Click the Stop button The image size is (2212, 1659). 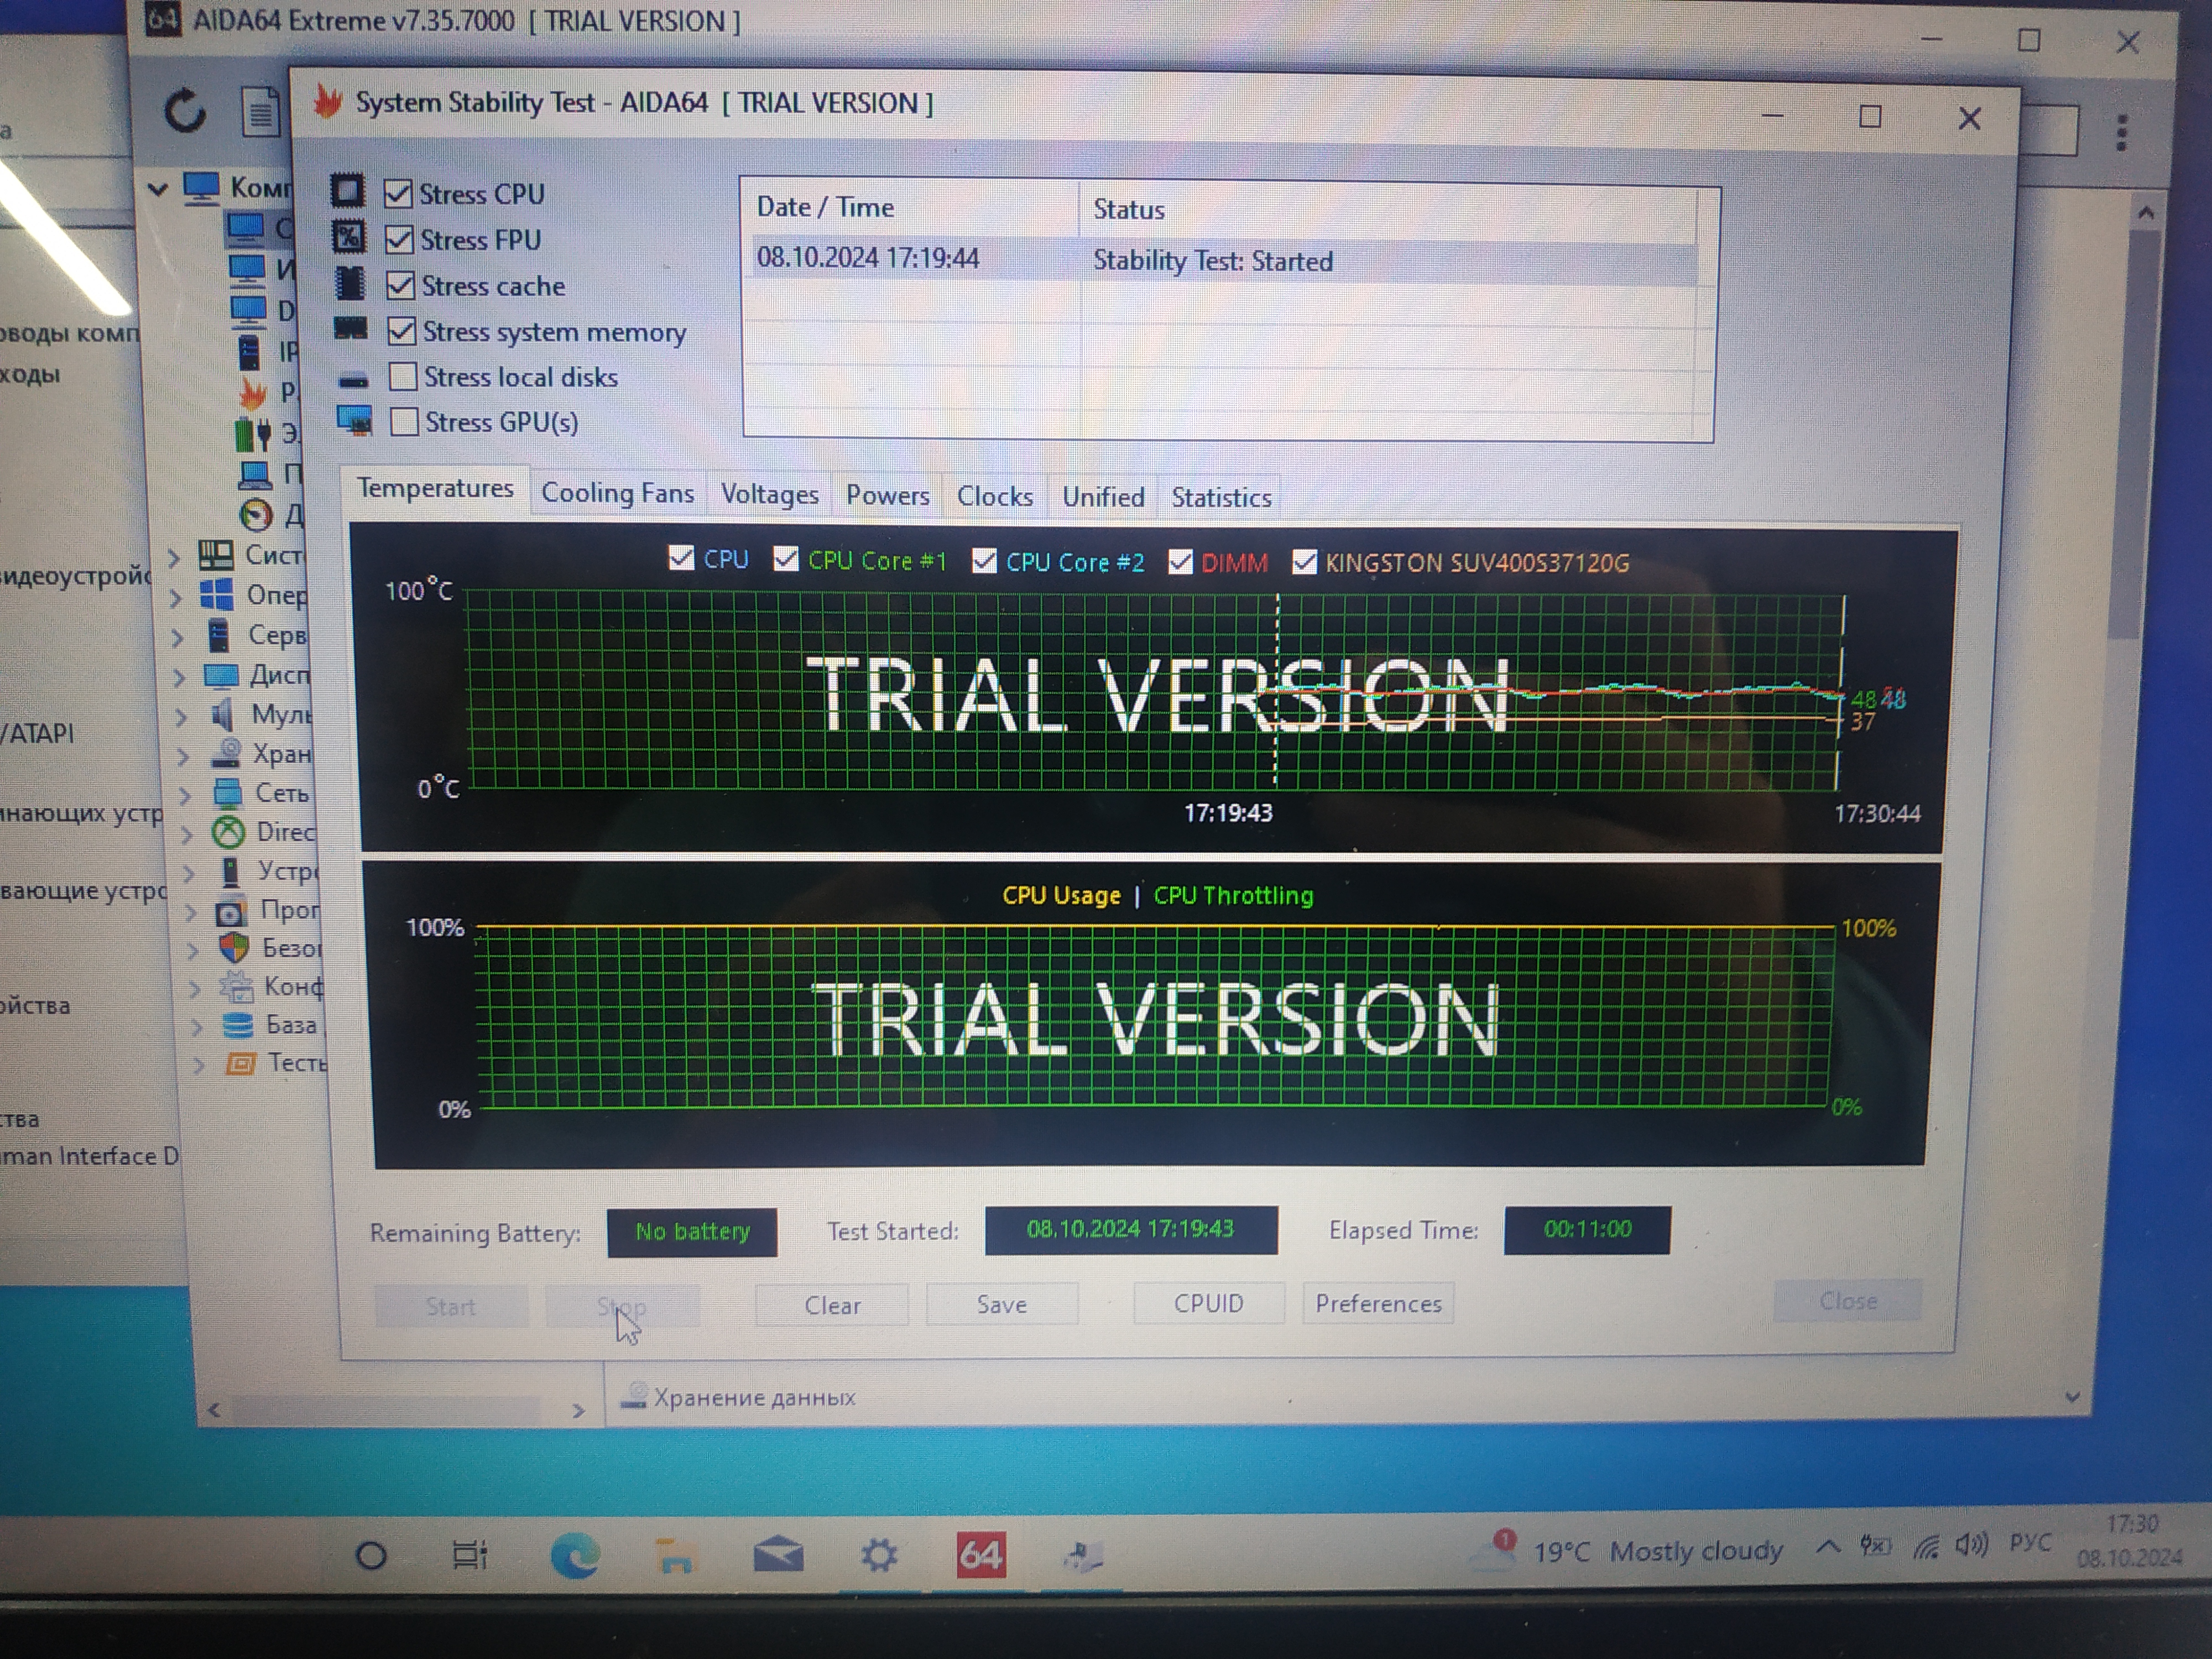[x=622, y=1306]
